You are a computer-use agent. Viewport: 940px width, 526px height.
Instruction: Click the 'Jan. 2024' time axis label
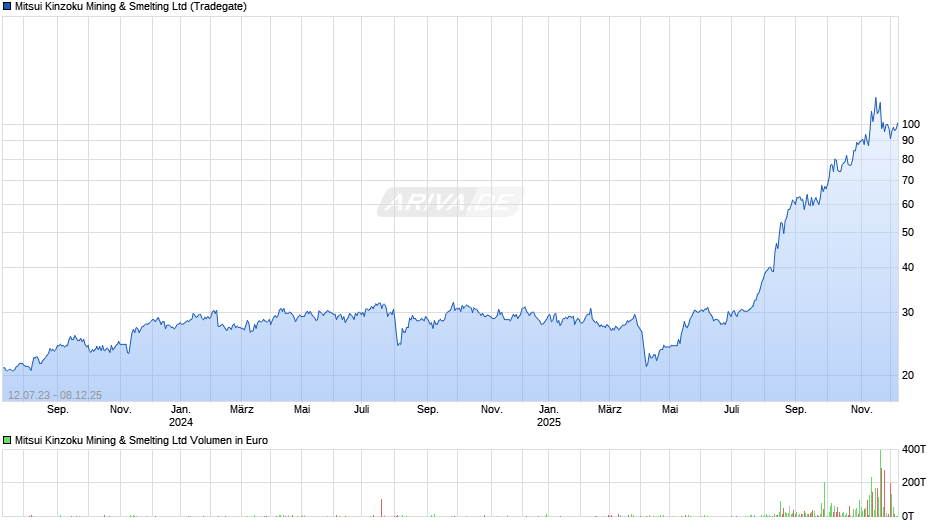(180, 416)
